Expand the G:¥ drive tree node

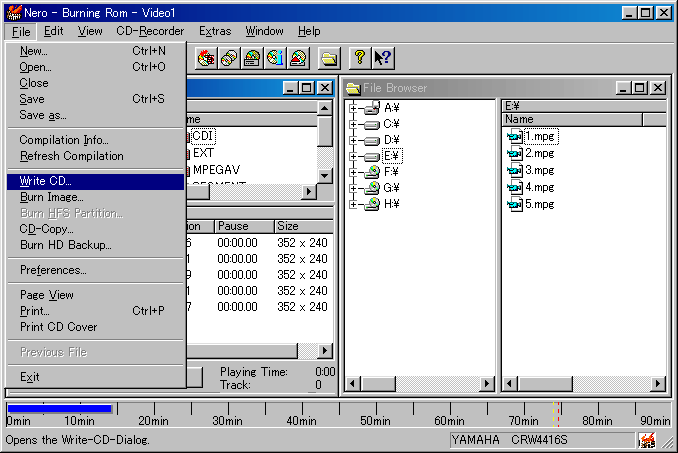[353, 188]
